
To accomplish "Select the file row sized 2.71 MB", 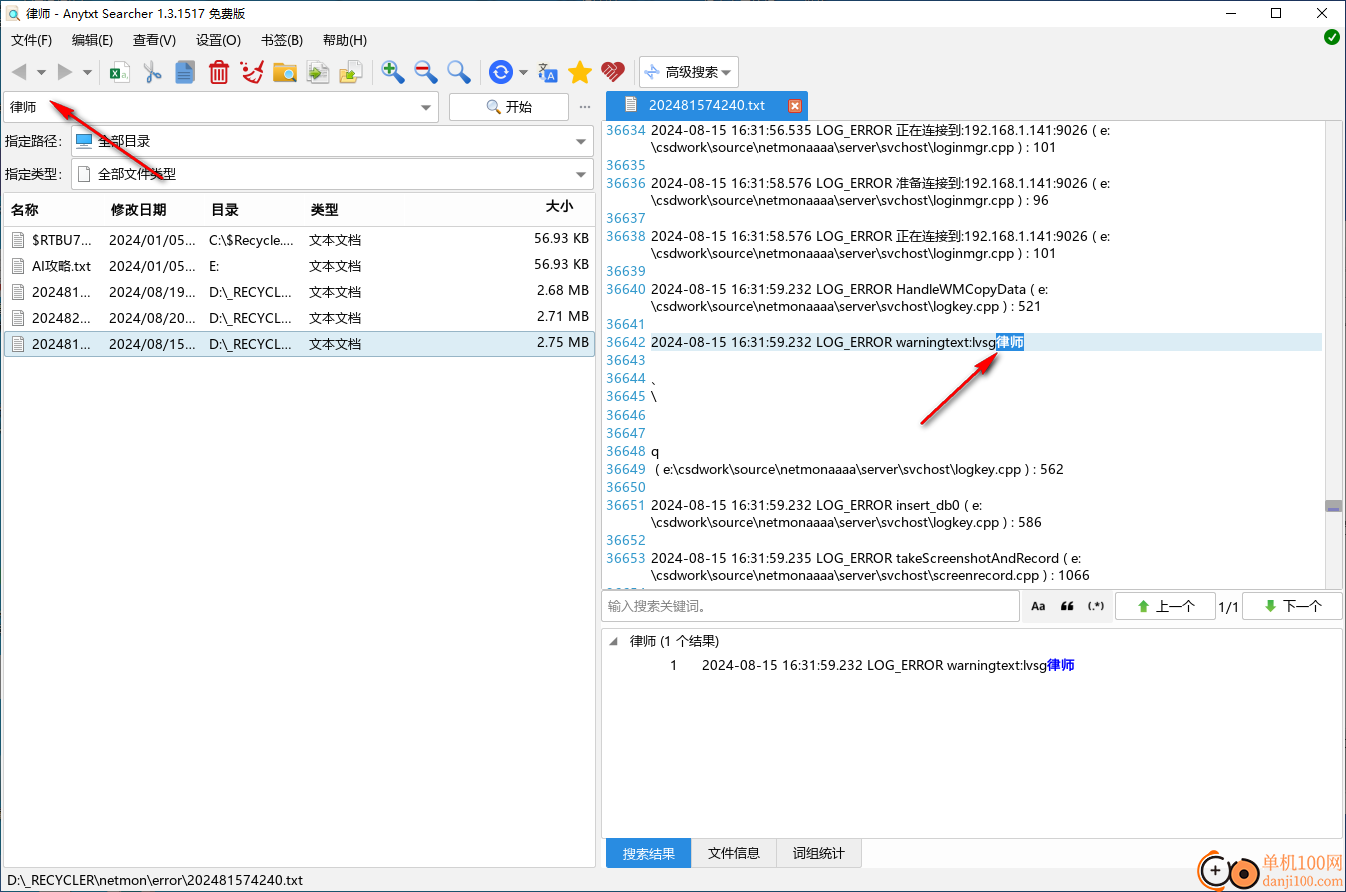I will pyautogui.click(x=299, y=318).
